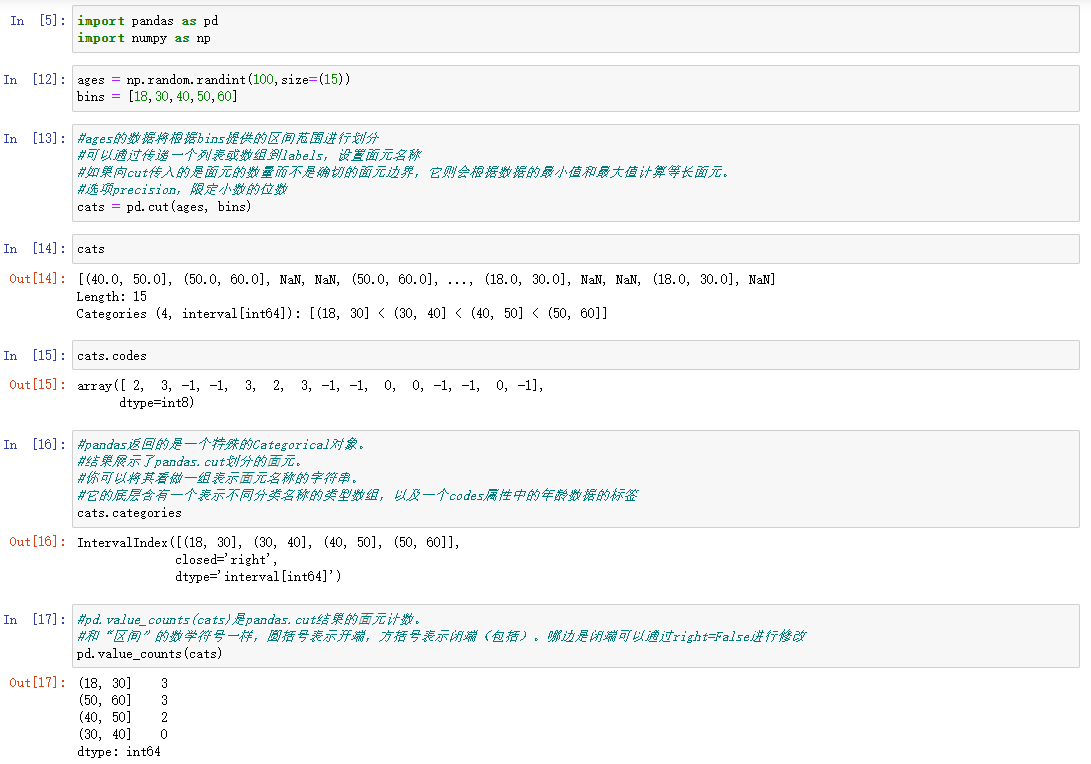Image resolution: width=1091 pixels, height=764 pixels.
Task: Click the Out[14] output prompt
Action: 34,279
